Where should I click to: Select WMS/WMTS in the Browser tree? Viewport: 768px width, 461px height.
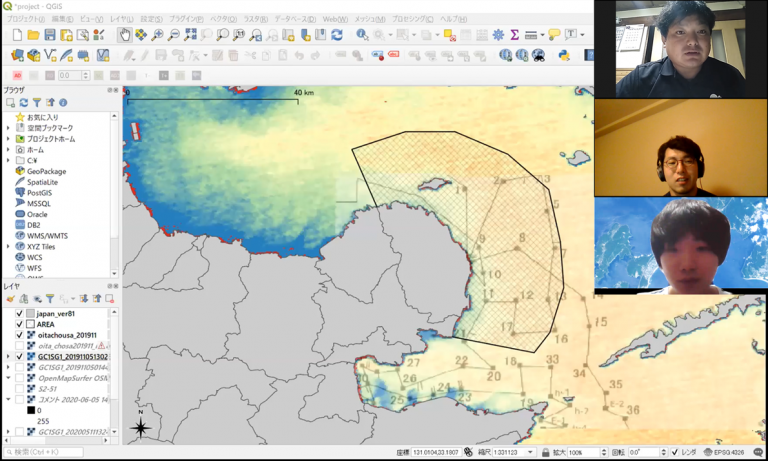click(x=48, y=236)
